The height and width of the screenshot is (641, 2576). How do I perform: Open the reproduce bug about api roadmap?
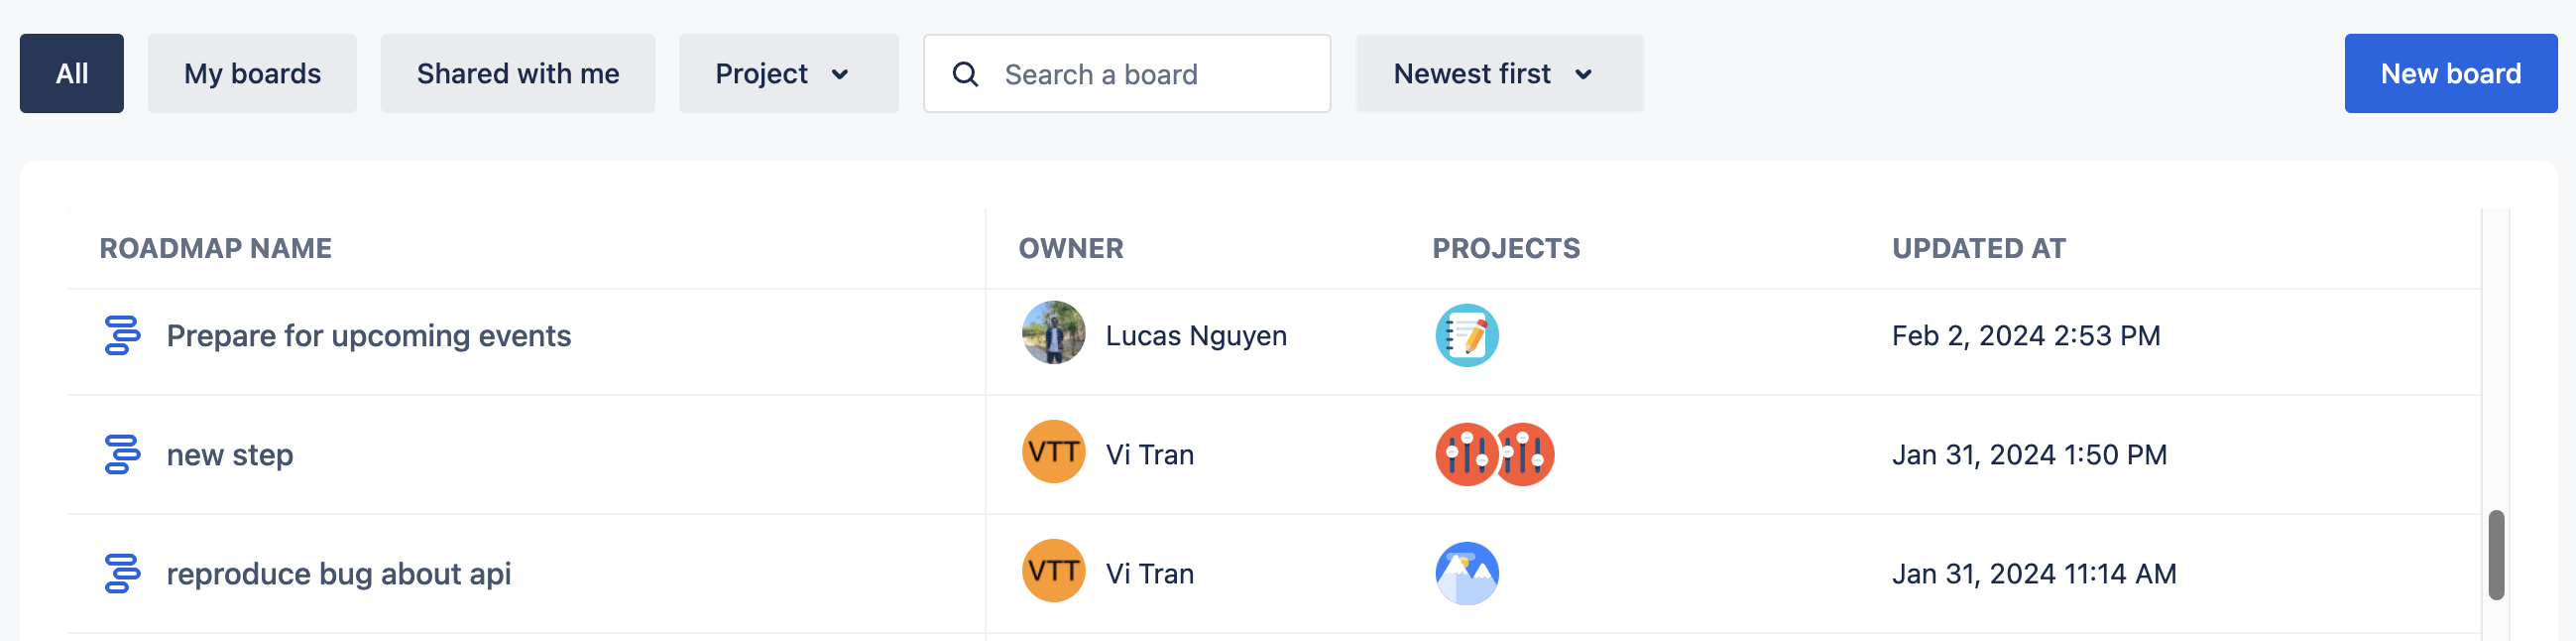pyautogui.click(x=338, y=574)
